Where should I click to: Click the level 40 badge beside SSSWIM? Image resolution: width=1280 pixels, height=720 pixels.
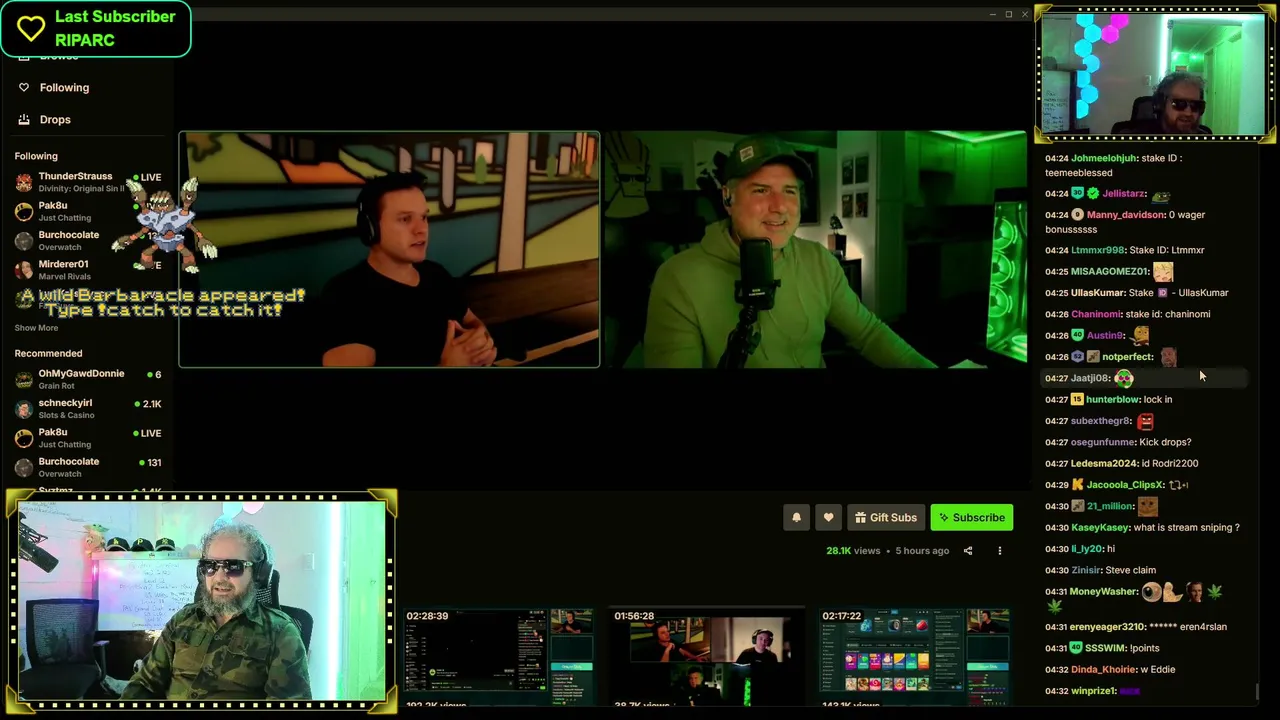[x=1078, y=648]
